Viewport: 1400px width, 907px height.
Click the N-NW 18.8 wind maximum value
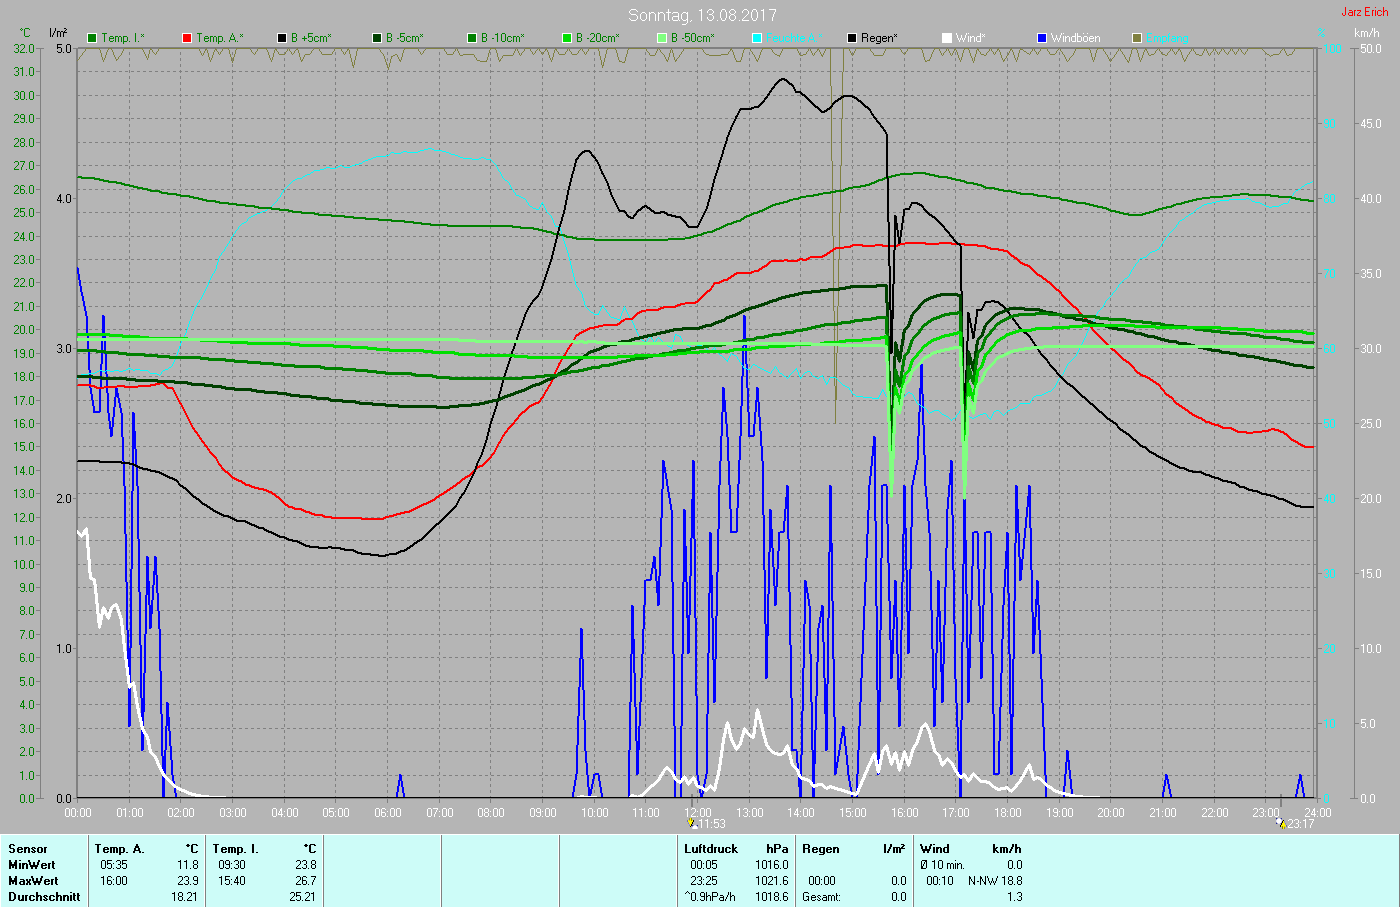tap(995, 881)
